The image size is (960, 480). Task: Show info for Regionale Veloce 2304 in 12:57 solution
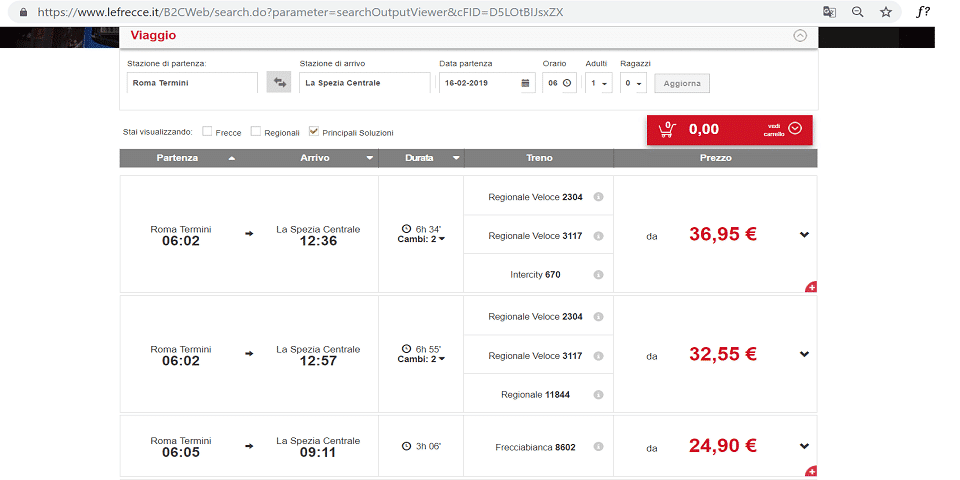599,317
